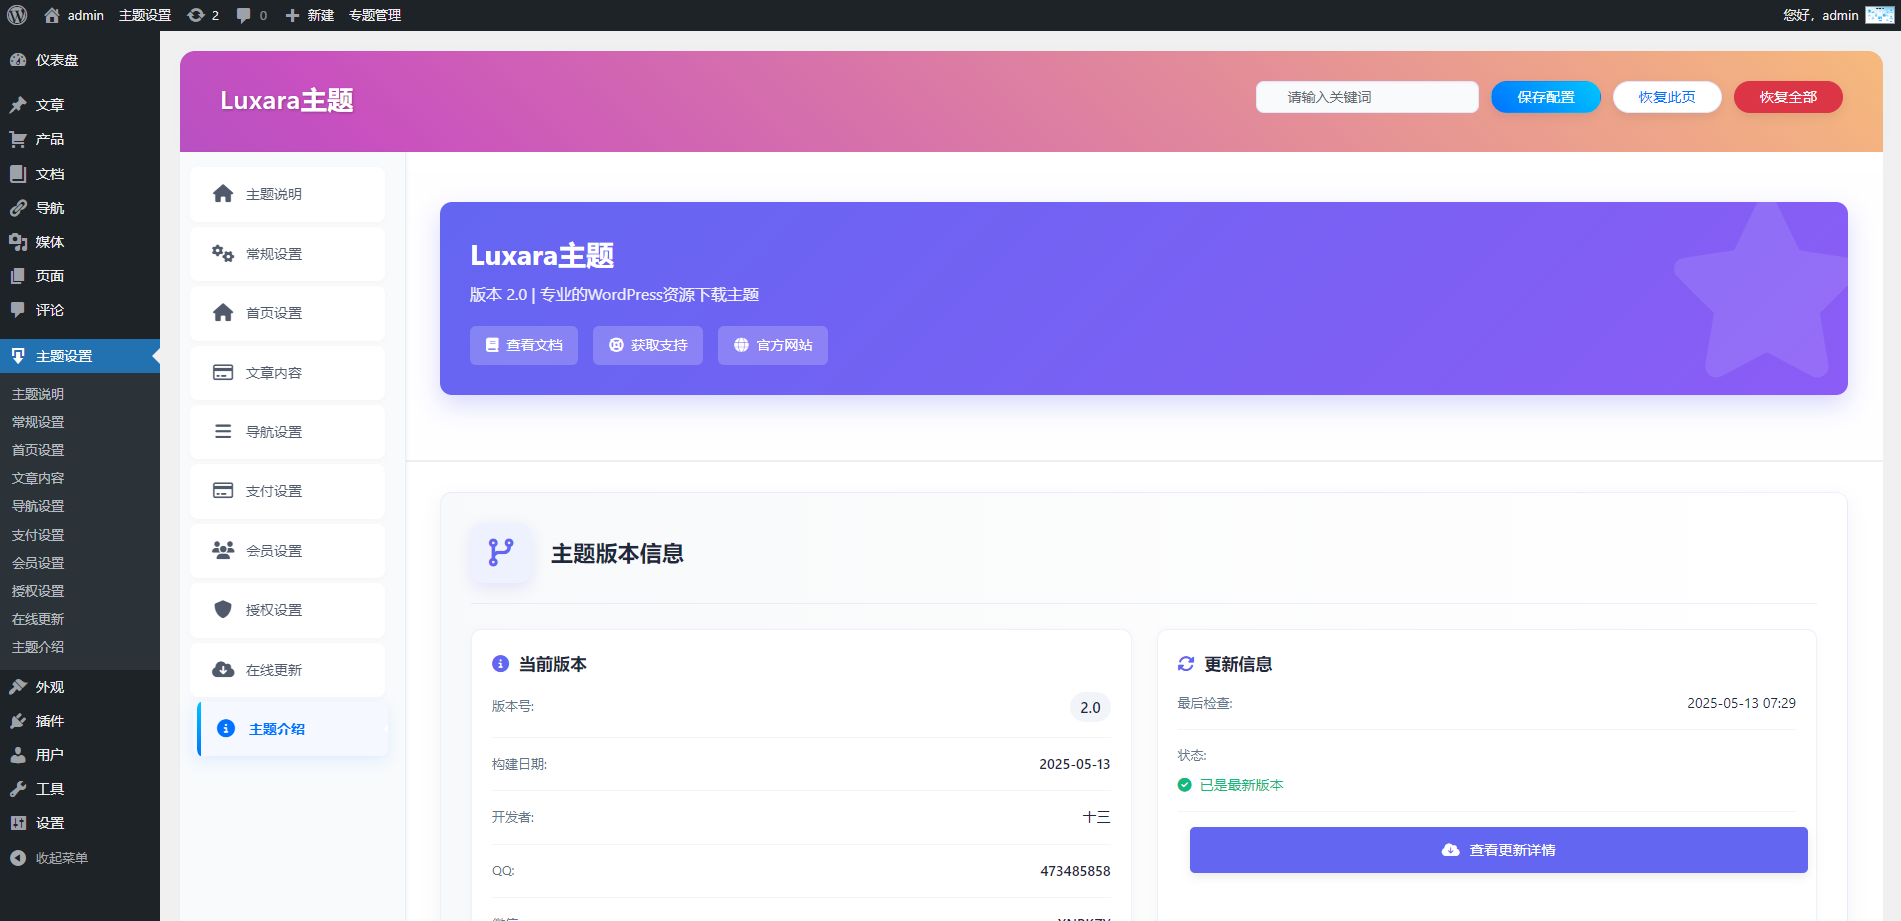Click the comments bubble icon in admin bar

point(243,15)
